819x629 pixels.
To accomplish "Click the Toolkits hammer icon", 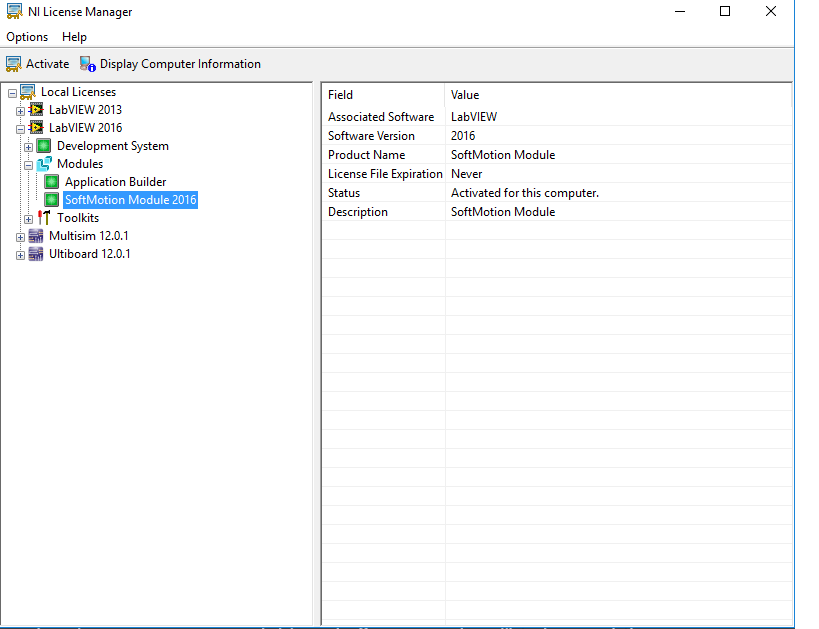I will pyautogui.click(x=44, y=218).
